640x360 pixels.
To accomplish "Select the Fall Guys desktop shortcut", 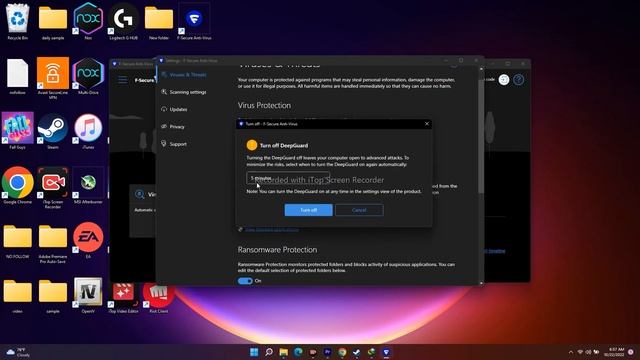I will tap(18, 131).
